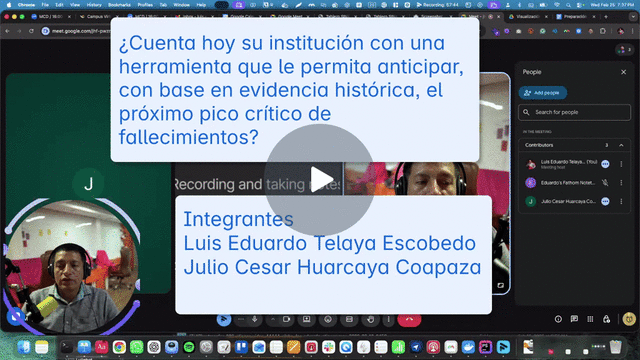The height and width of the screenshot is (360, 640).
Task: Toggle the microphone in Meet controls
Action: click(255, 320)
